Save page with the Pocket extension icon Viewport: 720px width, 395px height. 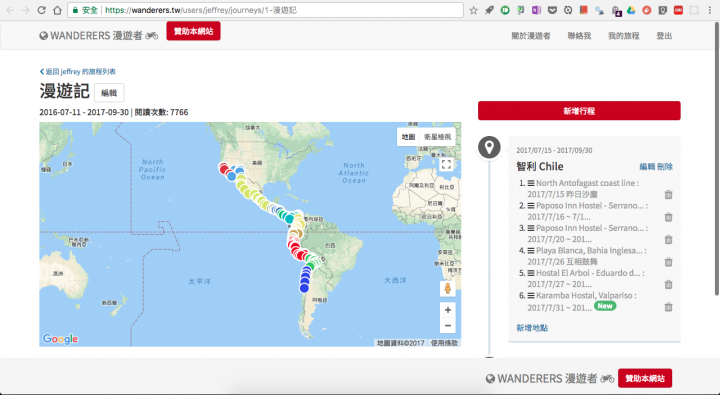pyautogui.click(x=552, y=10)
